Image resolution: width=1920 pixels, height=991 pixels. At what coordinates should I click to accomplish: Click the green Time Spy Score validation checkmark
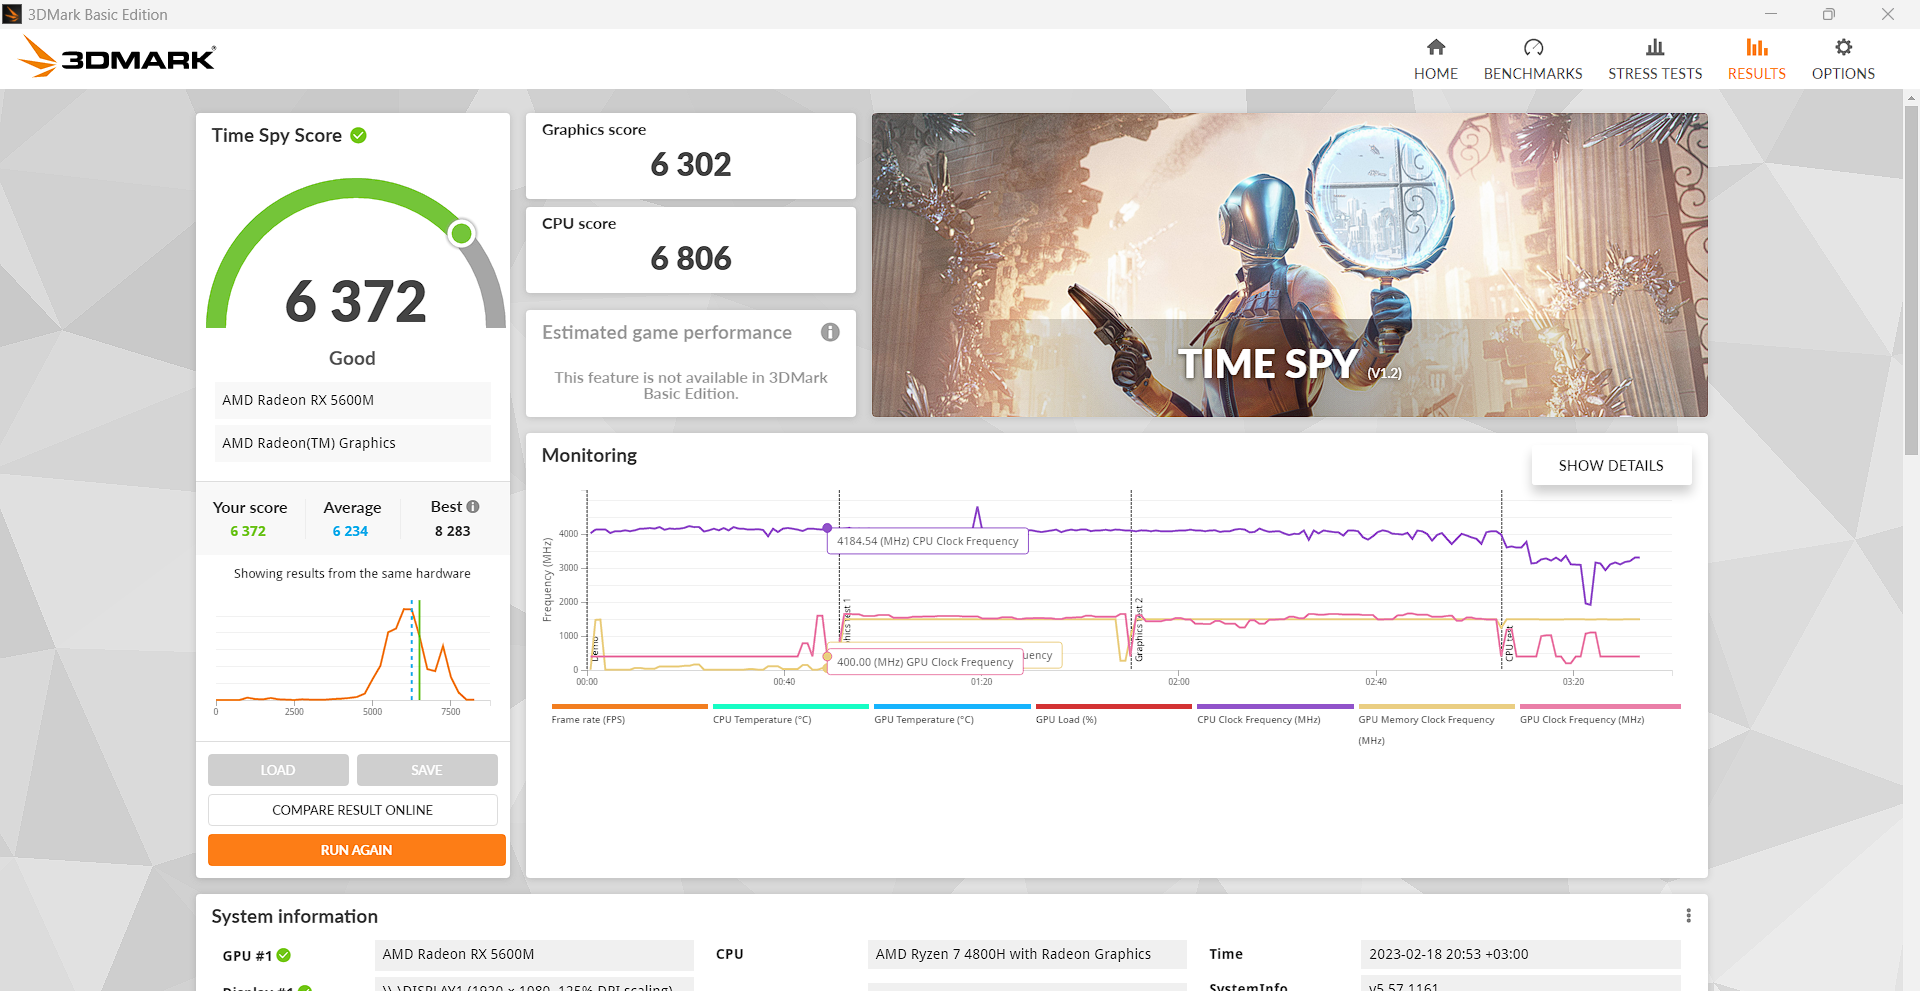(x=358, y=135)
